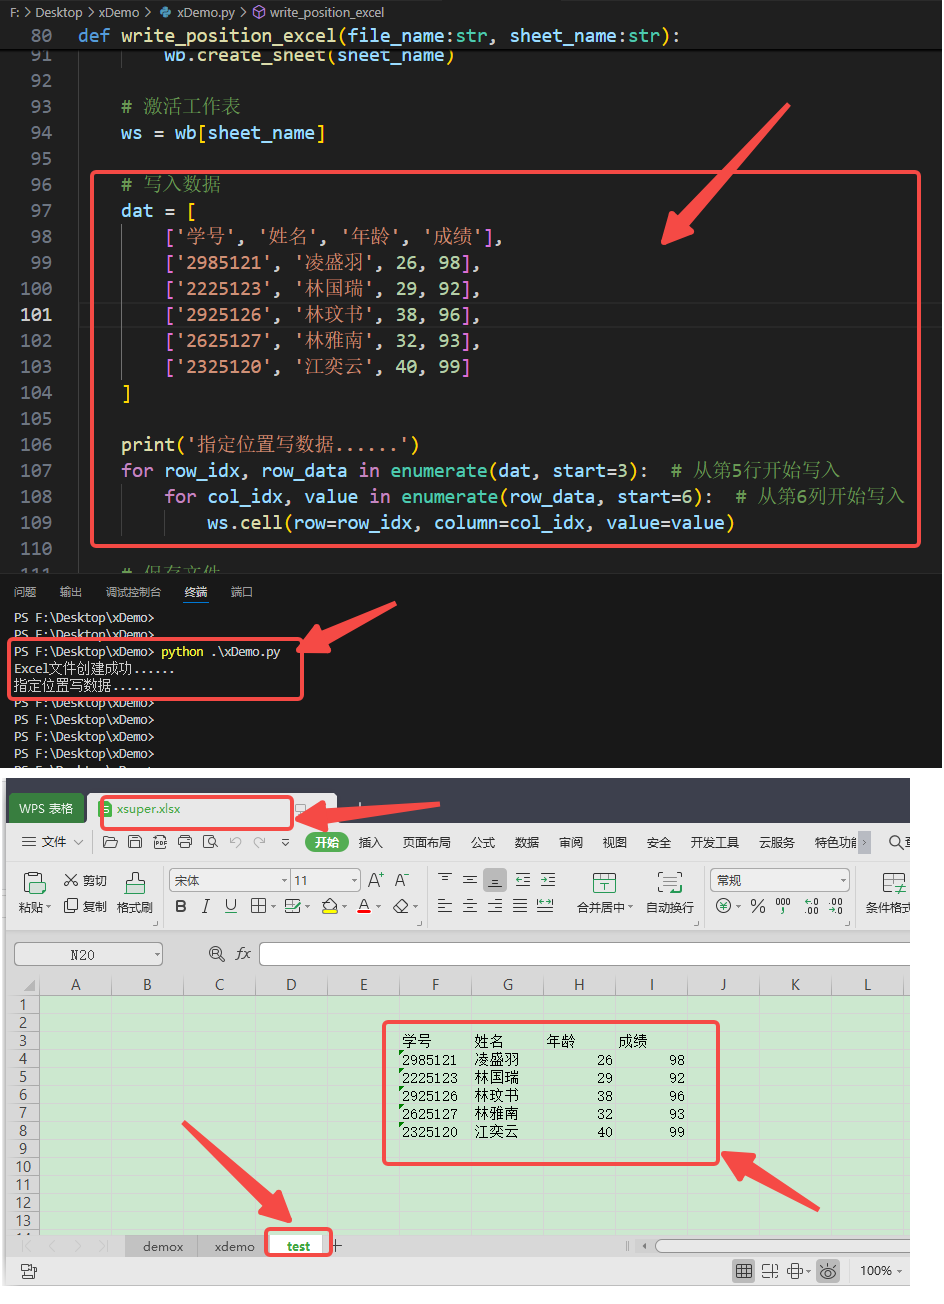Click the name box showing N20
Image resolution: width=944 pixels, height=1304 pixels.
87,954
